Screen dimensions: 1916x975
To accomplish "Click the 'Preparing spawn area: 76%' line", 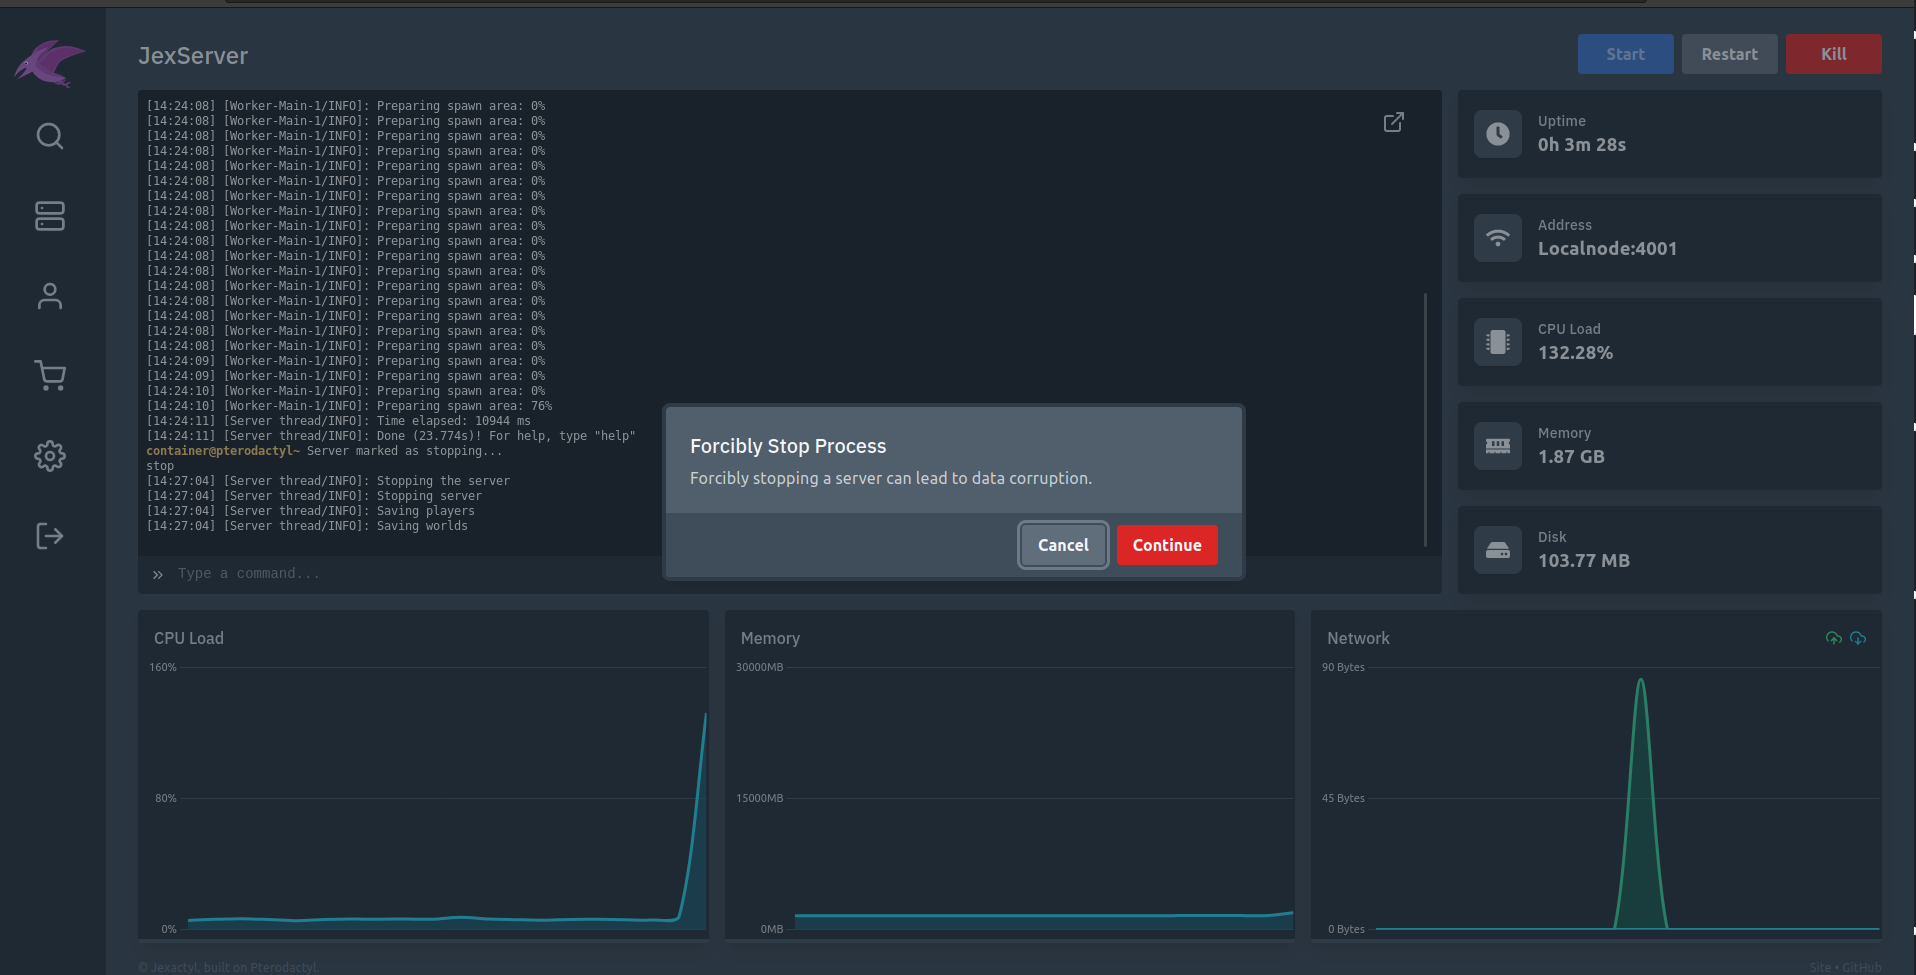I will tap(349, 406).
